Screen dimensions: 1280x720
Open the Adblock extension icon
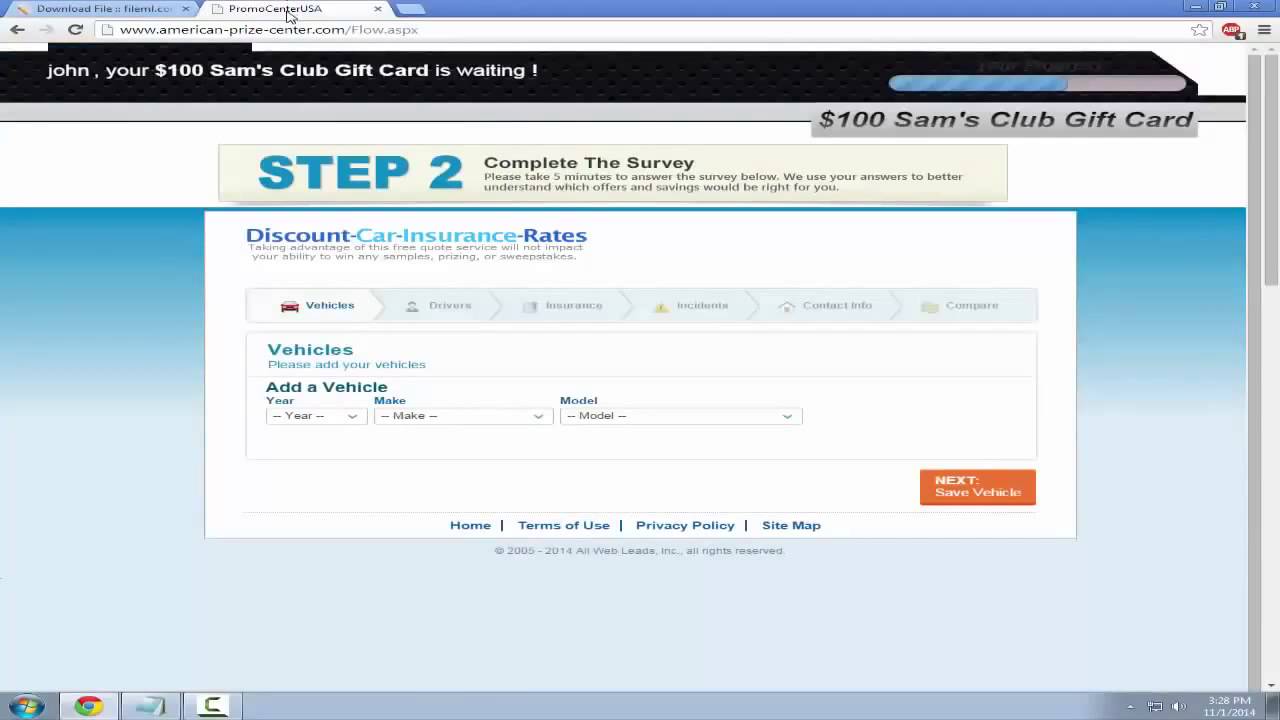point(1231,30)
